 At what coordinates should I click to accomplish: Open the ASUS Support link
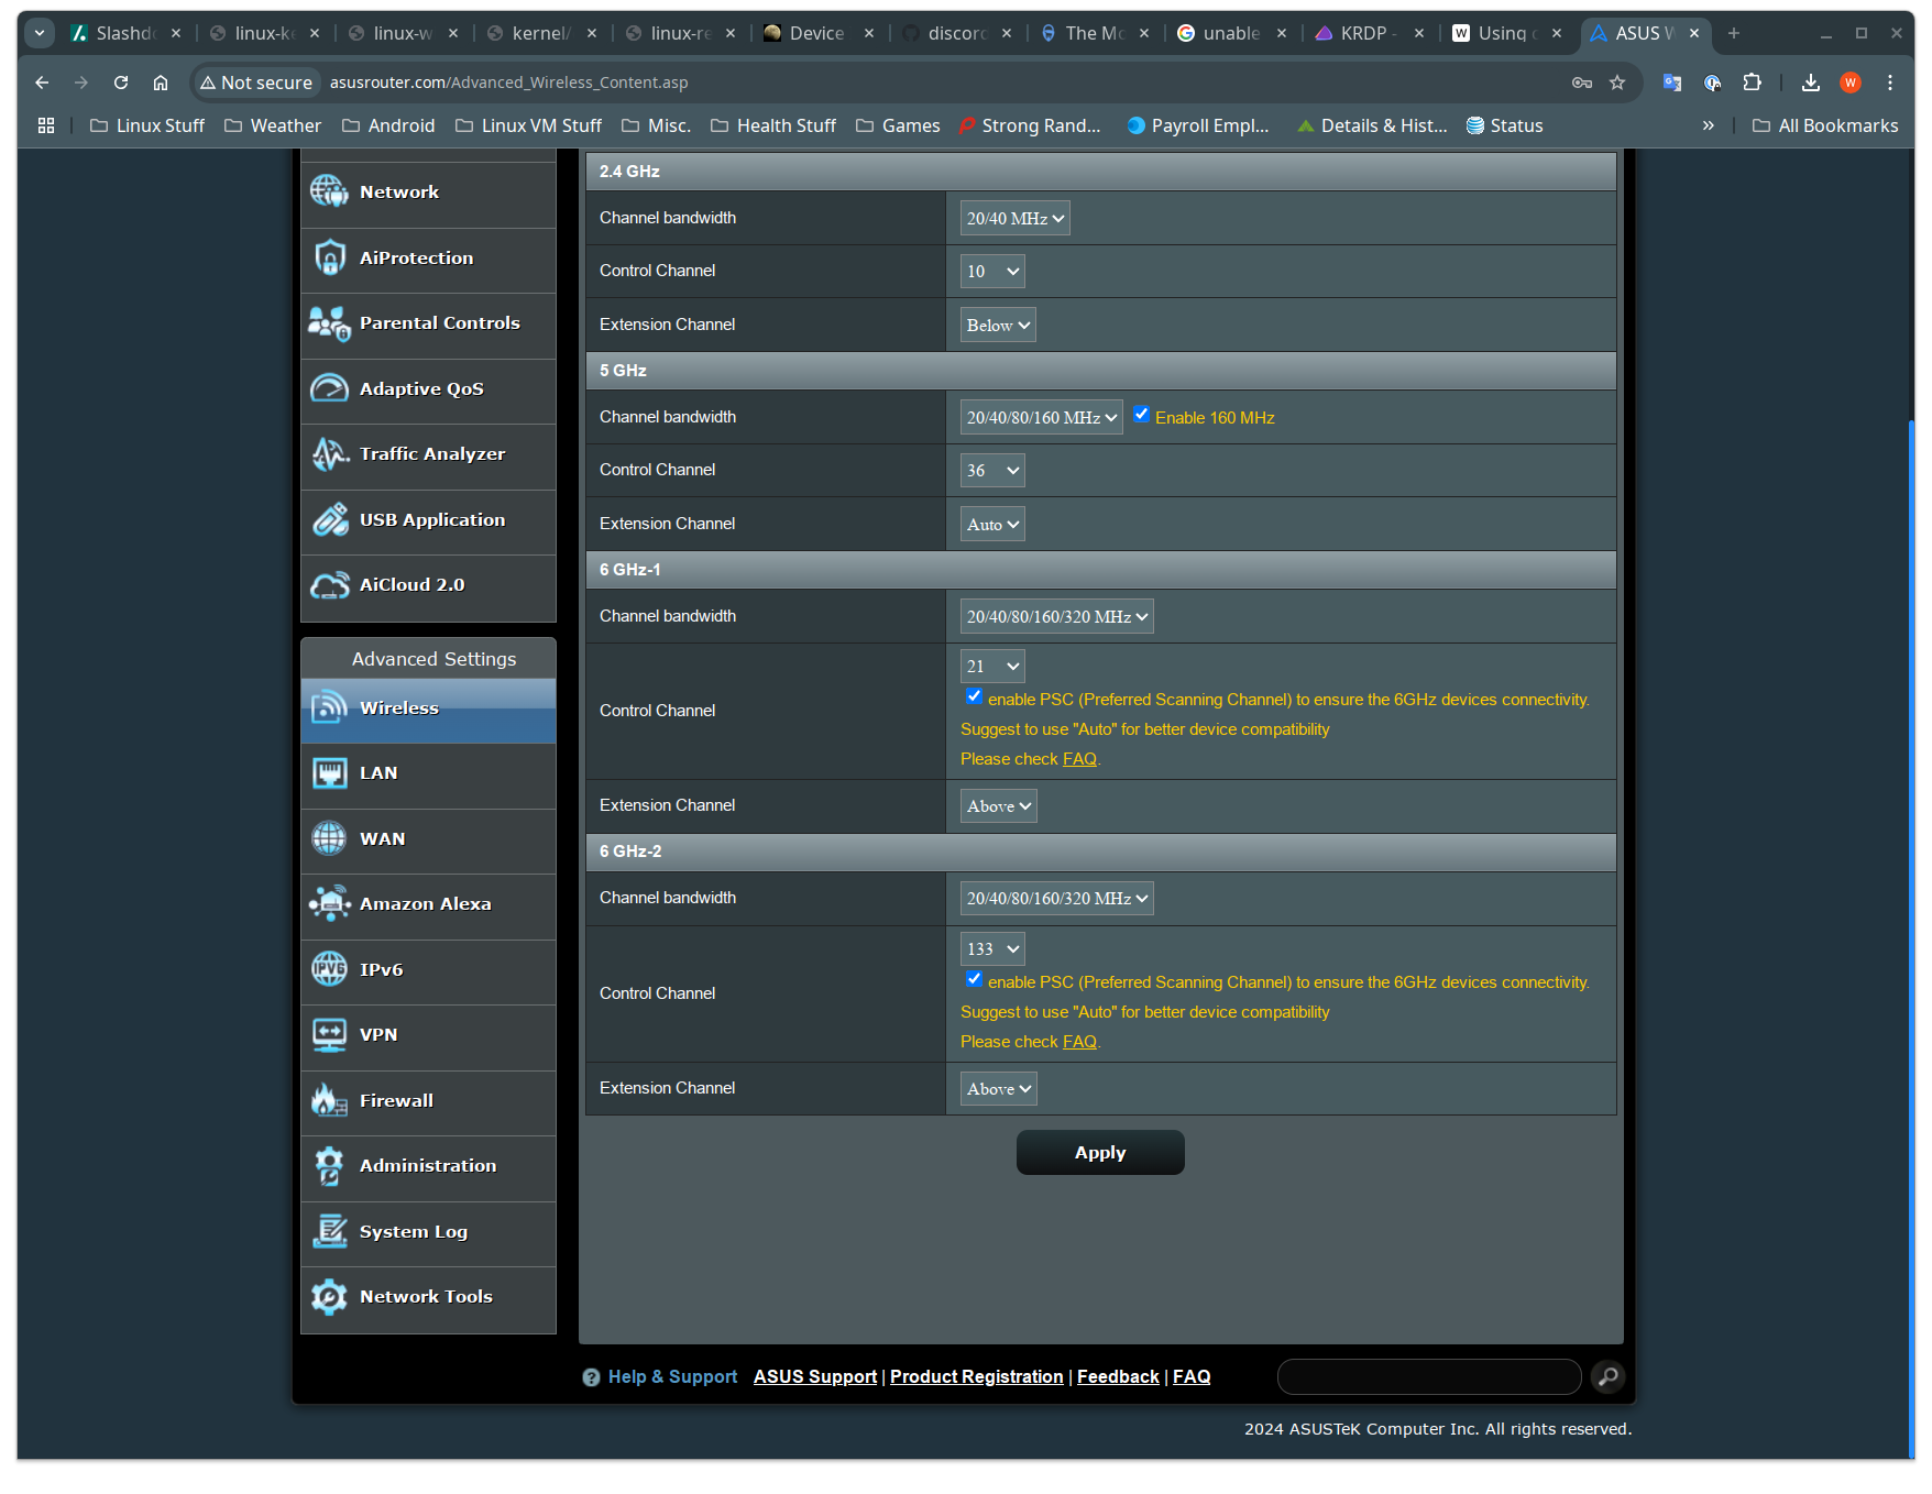pyautogui.click(x=815, y=1377)
